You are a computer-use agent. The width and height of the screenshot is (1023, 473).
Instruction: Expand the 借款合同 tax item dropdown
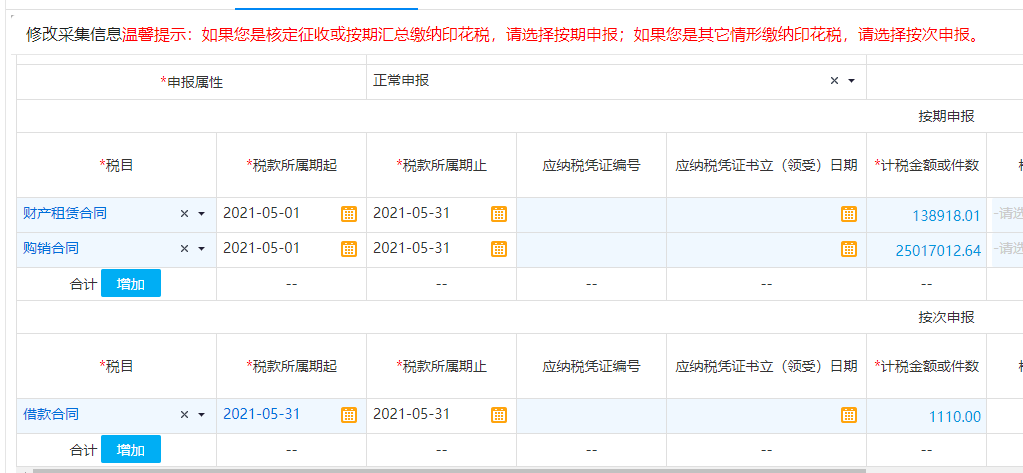coord(201,415)
